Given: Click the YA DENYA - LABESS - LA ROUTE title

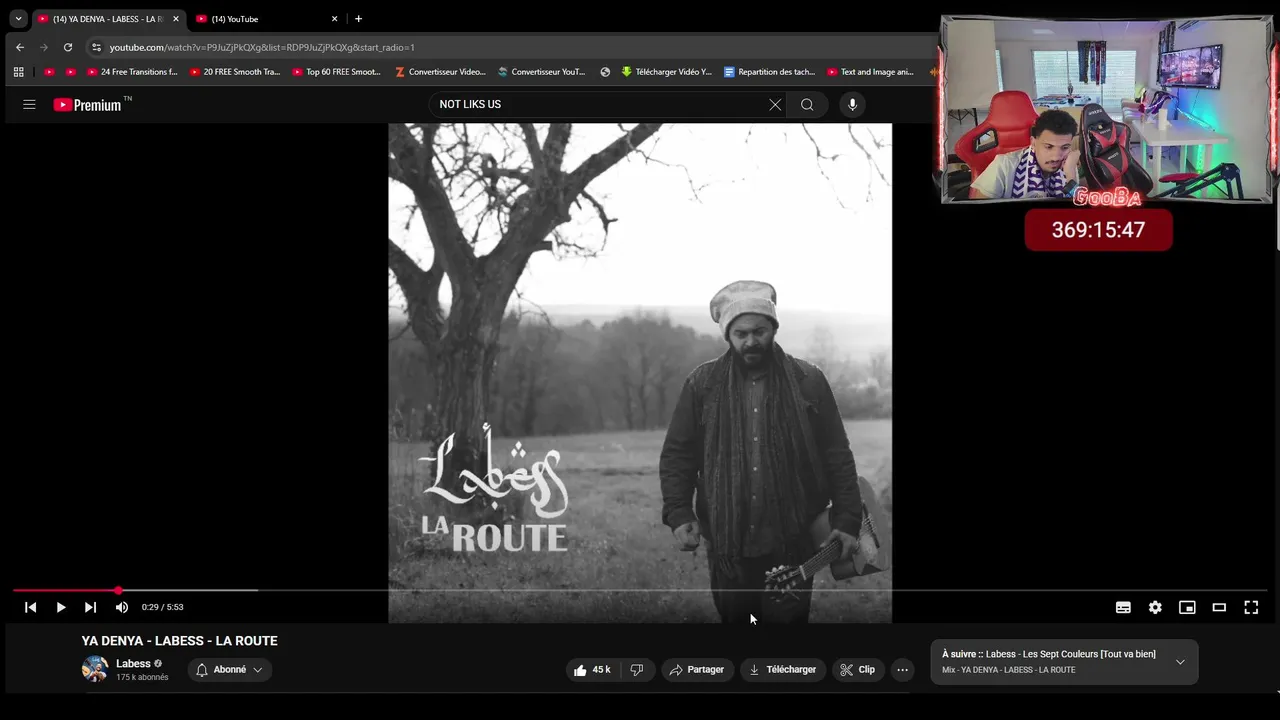Looking at the screenshot, I should point(180,641).
